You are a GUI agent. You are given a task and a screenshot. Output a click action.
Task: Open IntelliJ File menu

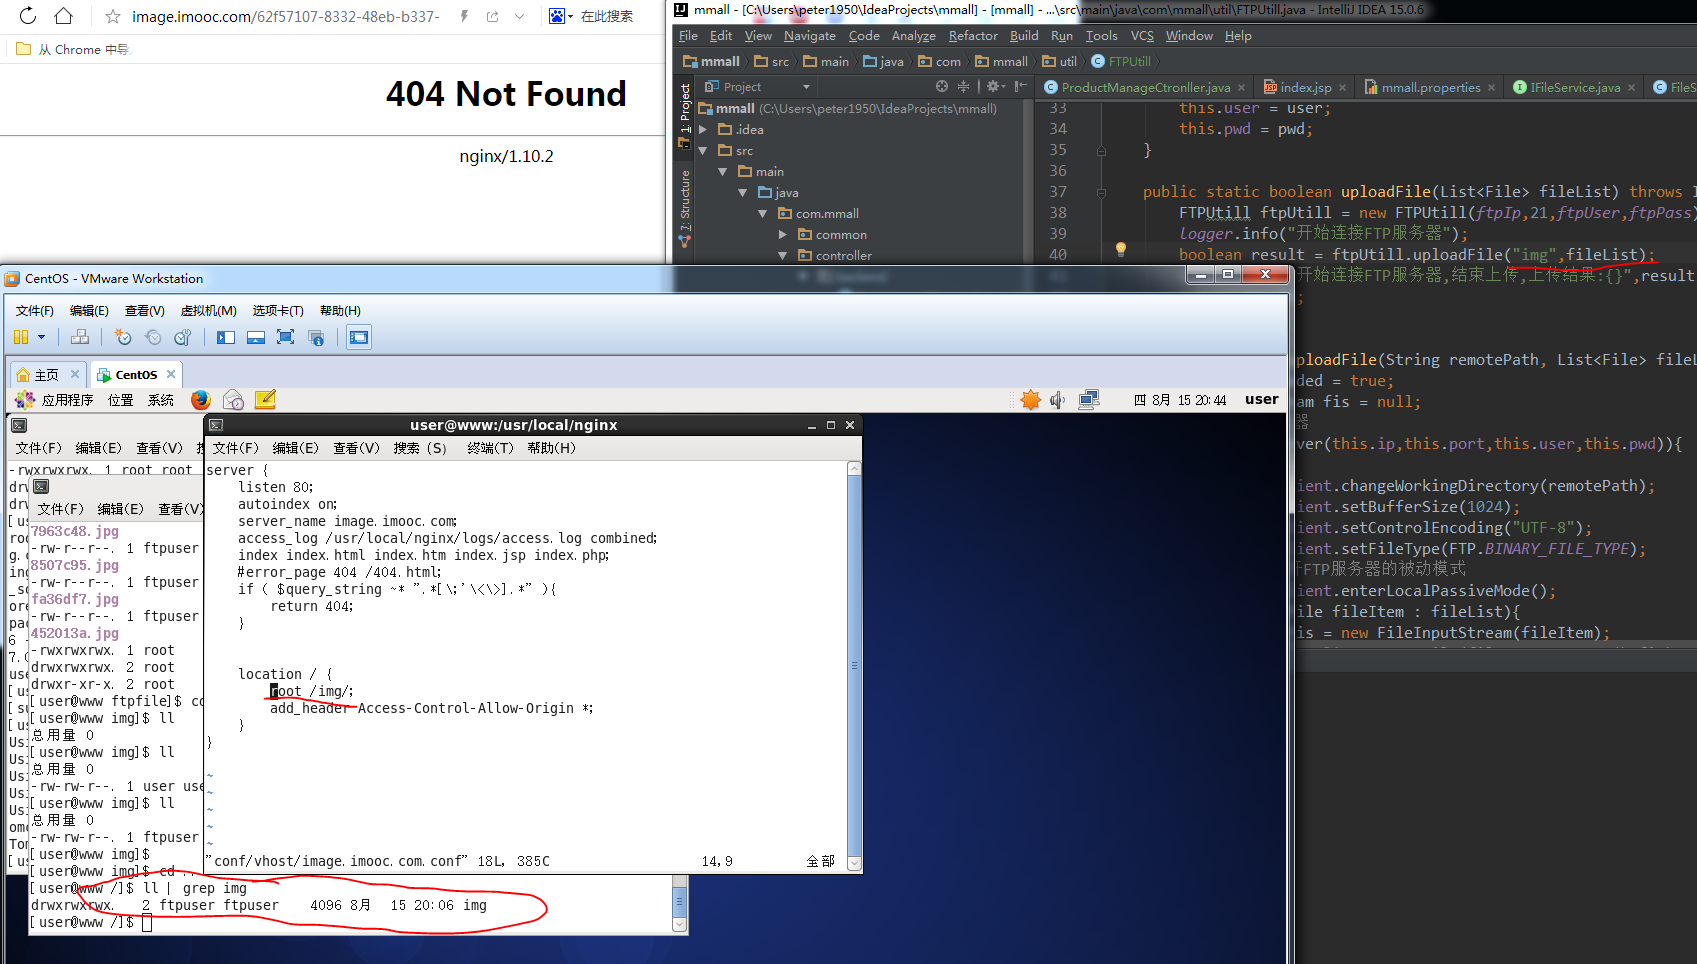pos(688,36)
